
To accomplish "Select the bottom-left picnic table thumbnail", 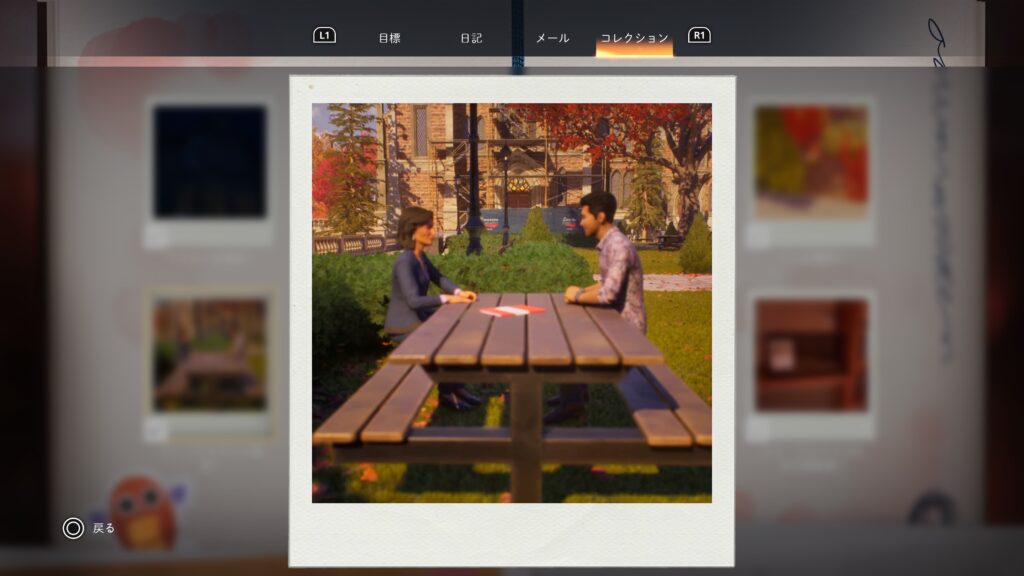I will click(x=209, y=354).
